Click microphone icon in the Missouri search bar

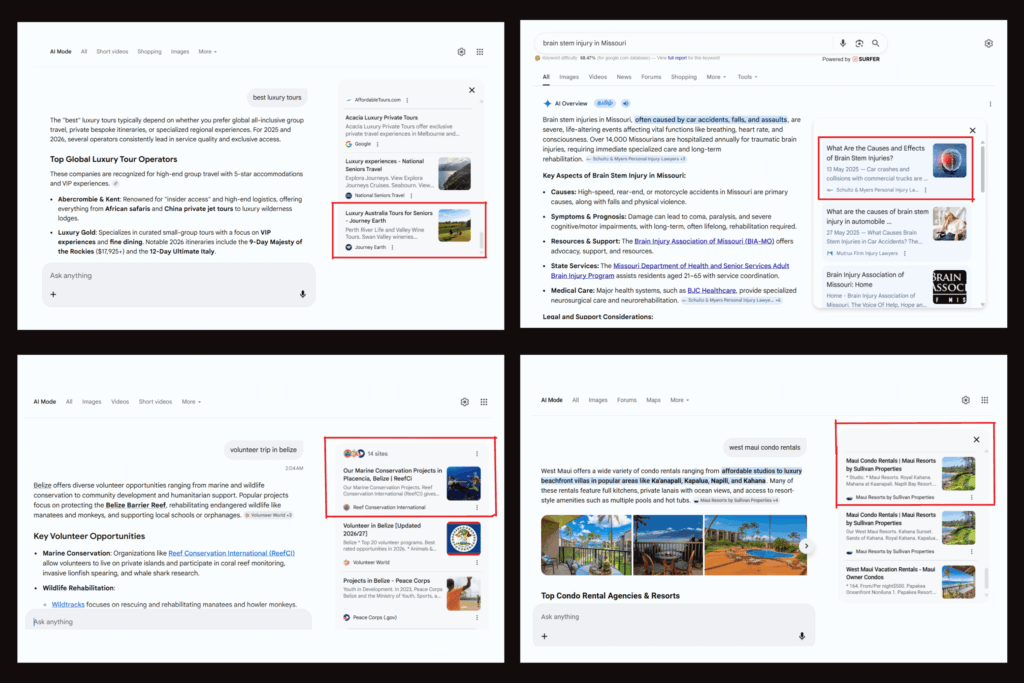pos(843,43)
